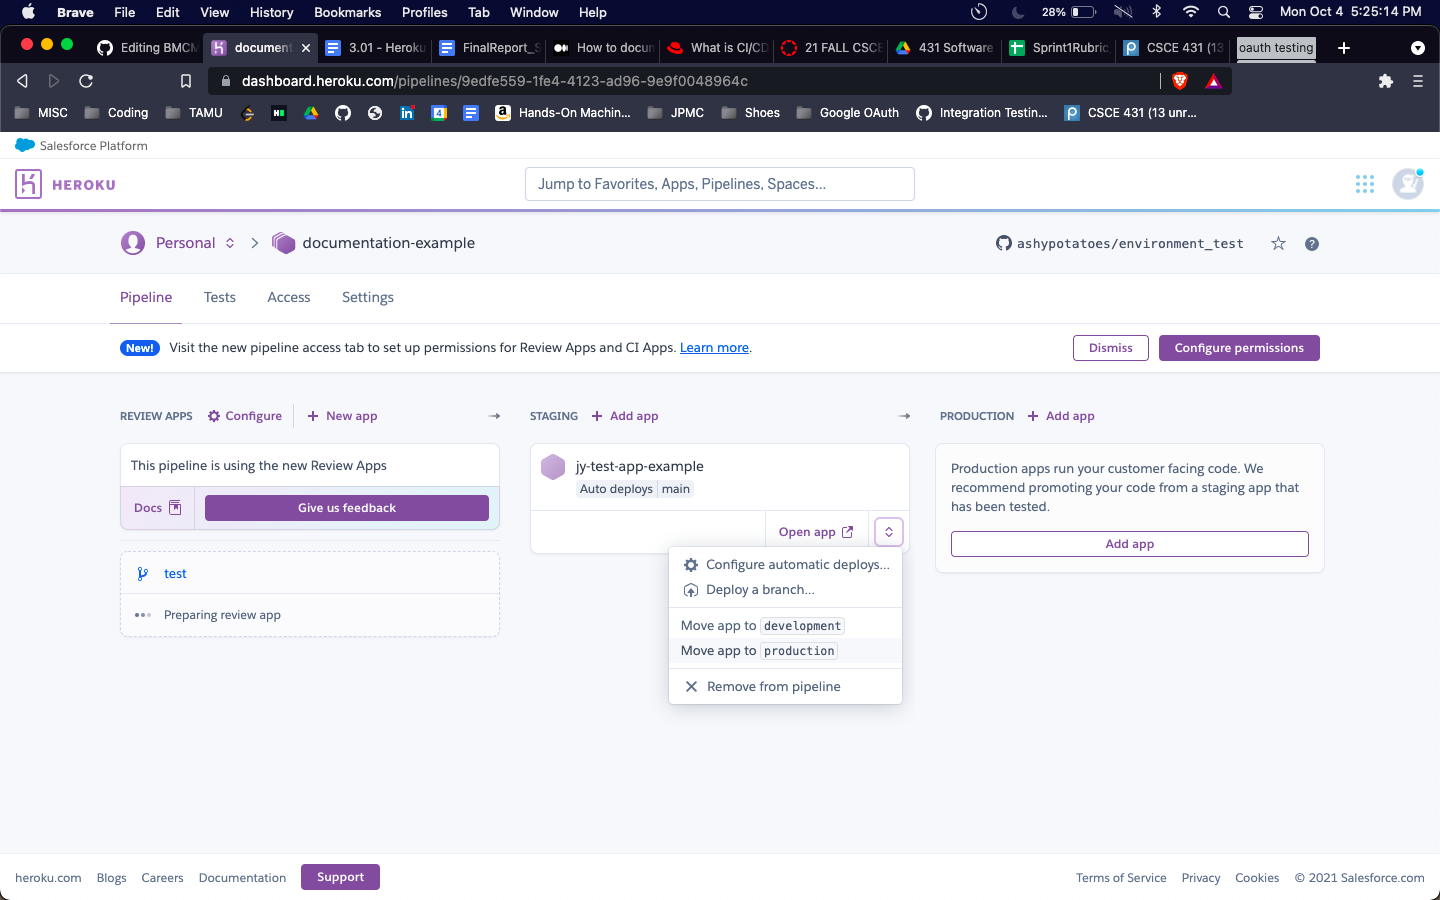This screenshot has height=900, width=1440.
Task: Switch to the Settings tab
Action: click(x=368, y=297)
